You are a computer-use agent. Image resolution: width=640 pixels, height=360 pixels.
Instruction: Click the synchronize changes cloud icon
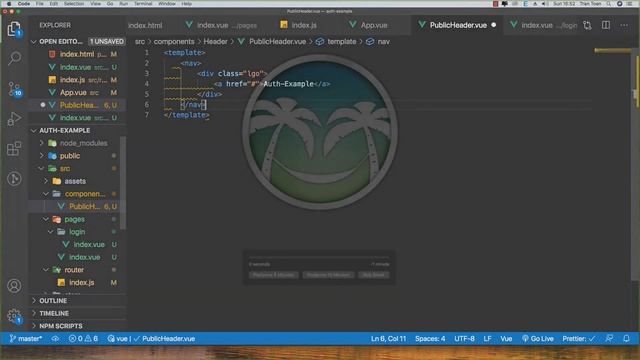[x=55, y=338]
